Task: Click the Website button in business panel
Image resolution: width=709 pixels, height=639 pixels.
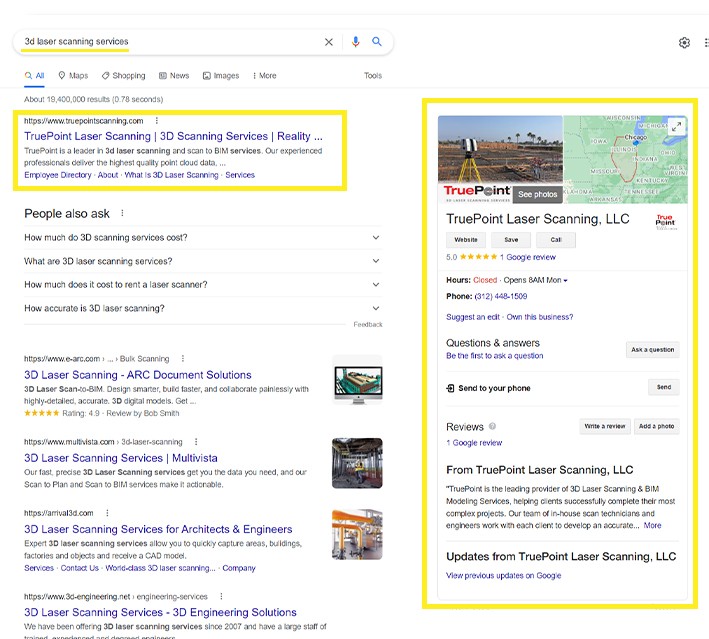Action: (466, 240)
